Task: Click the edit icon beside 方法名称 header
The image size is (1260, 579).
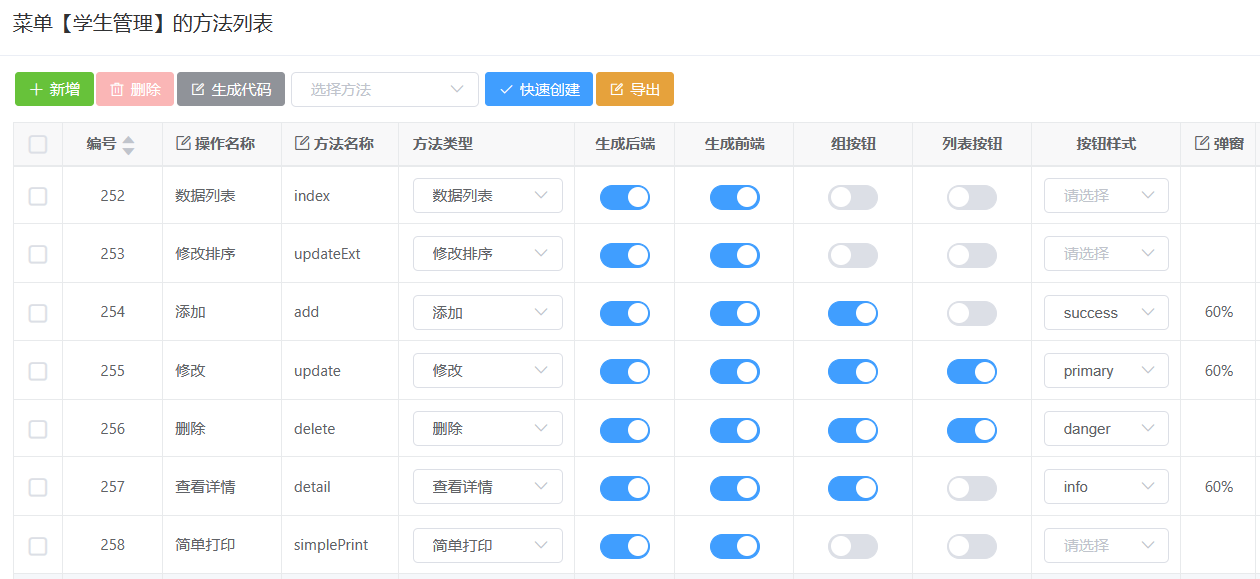Action: (x=302, y=143)
